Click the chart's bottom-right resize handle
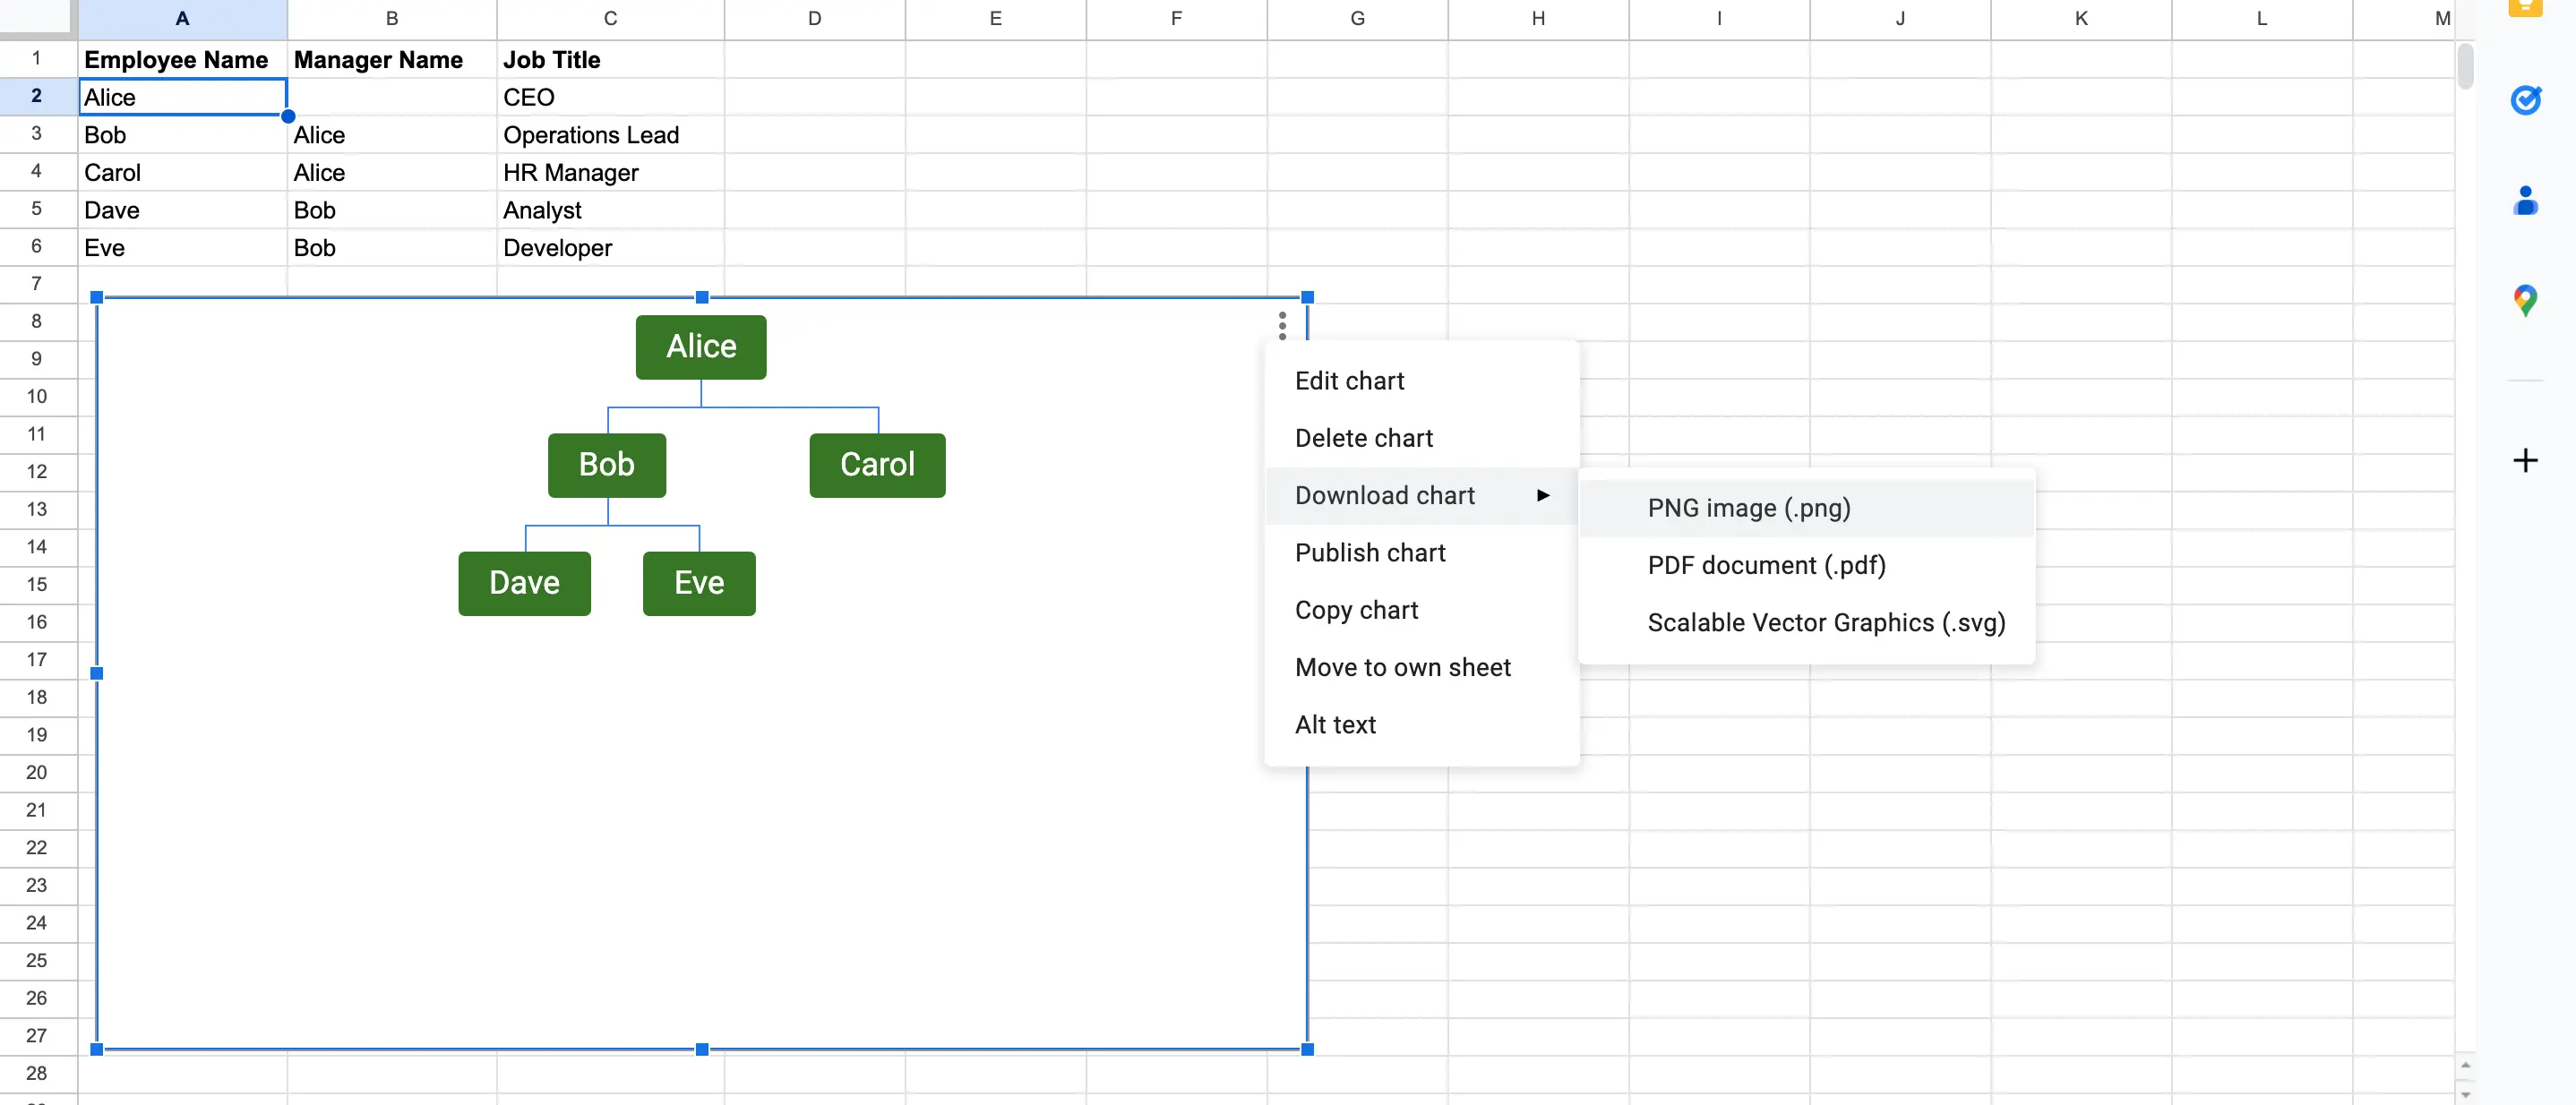The height and width of the screenshot is (1105, 2576). 1307,1049
